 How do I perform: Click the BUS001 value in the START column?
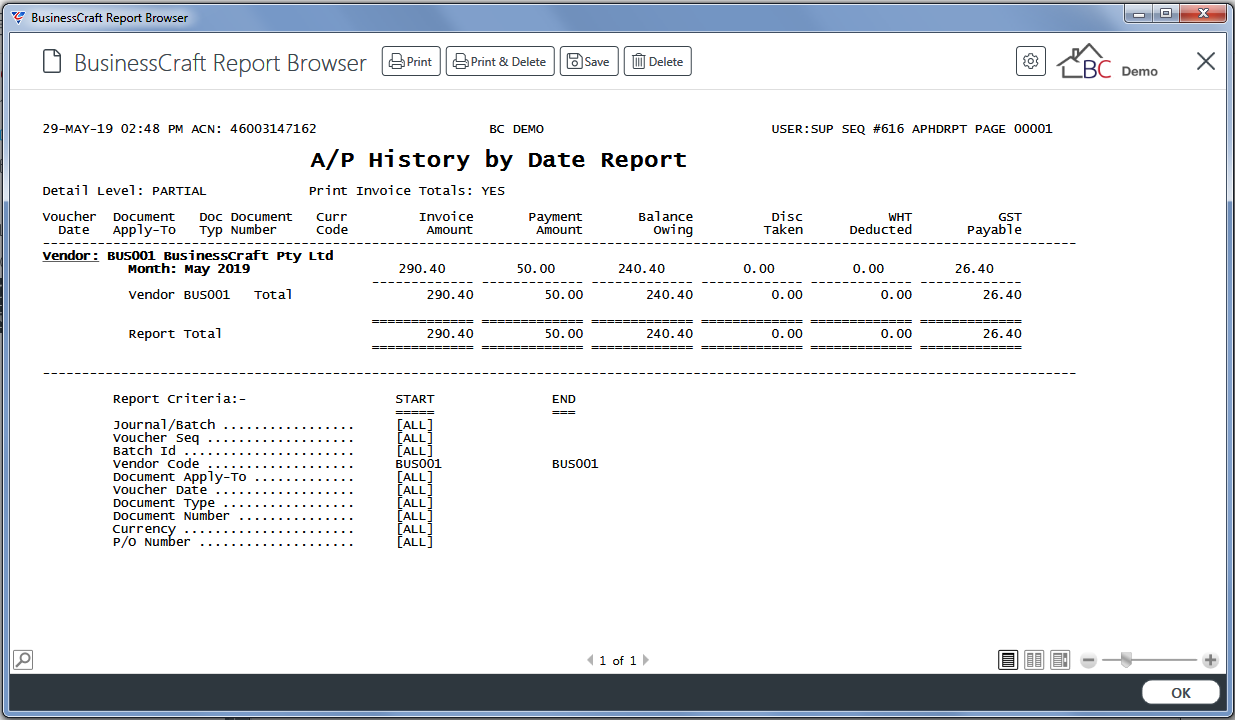click(x=418, y=464)
